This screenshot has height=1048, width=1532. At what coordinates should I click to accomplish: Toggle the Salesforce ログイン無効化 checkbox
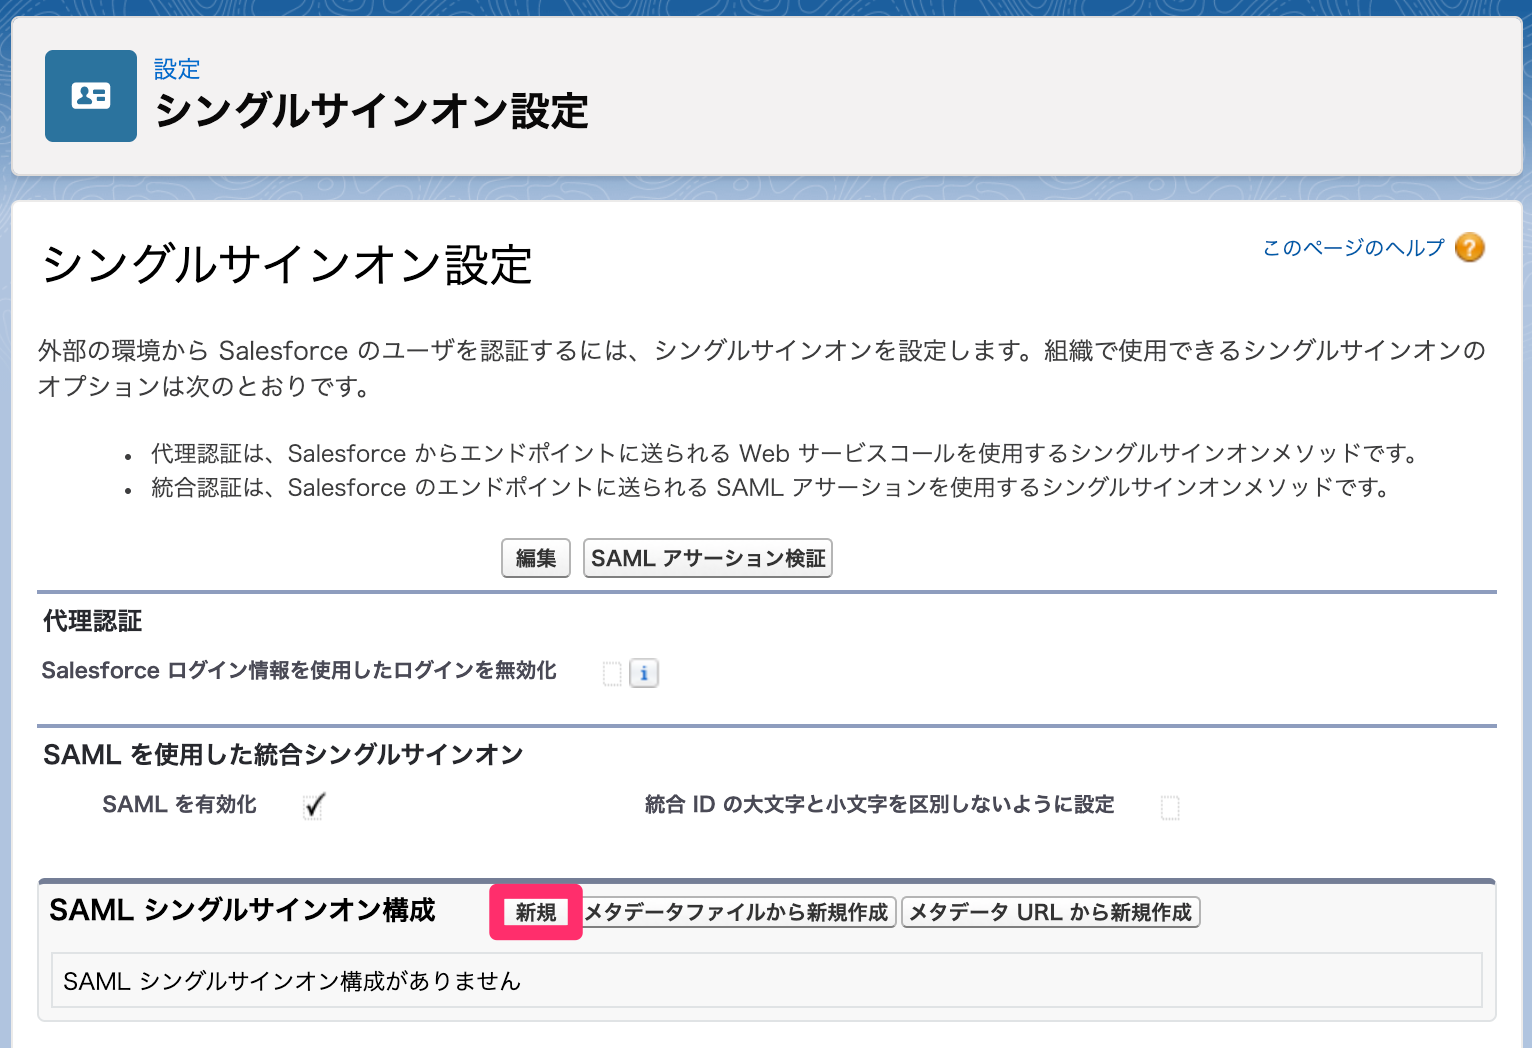(612, 674)
